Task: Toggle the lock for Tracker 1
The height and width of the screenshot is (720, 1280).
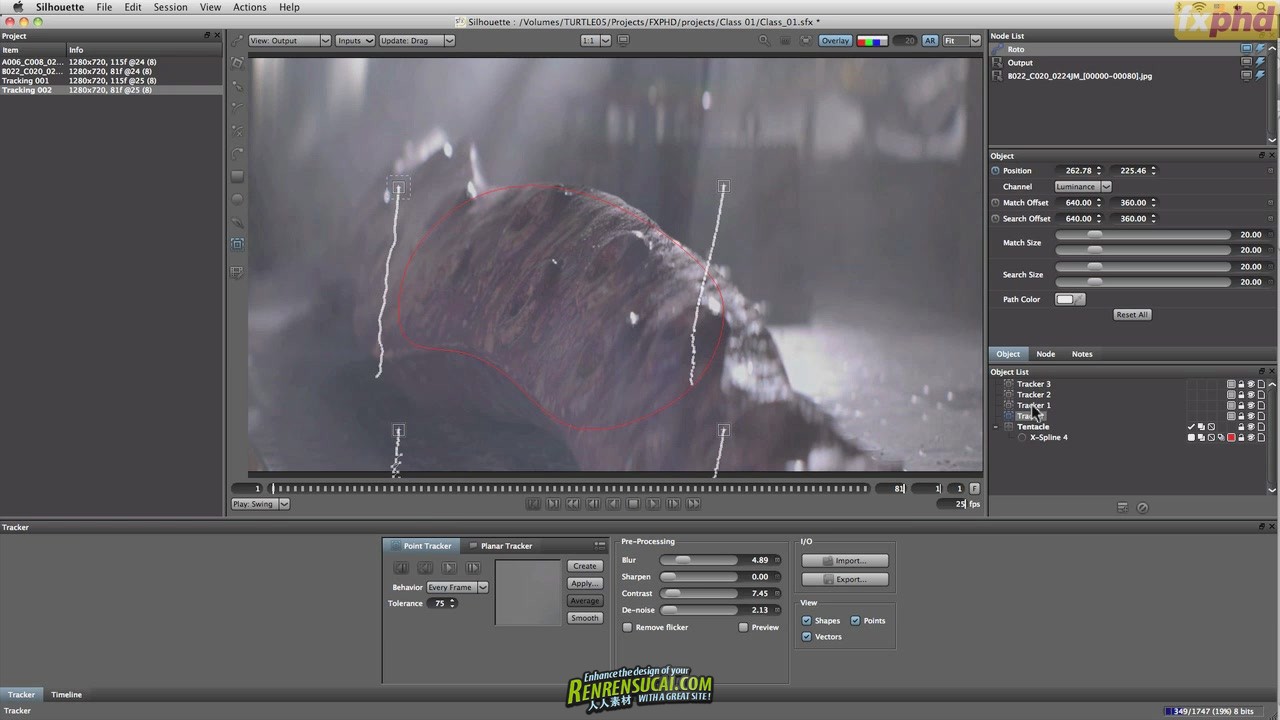Action: (1241, 405)
